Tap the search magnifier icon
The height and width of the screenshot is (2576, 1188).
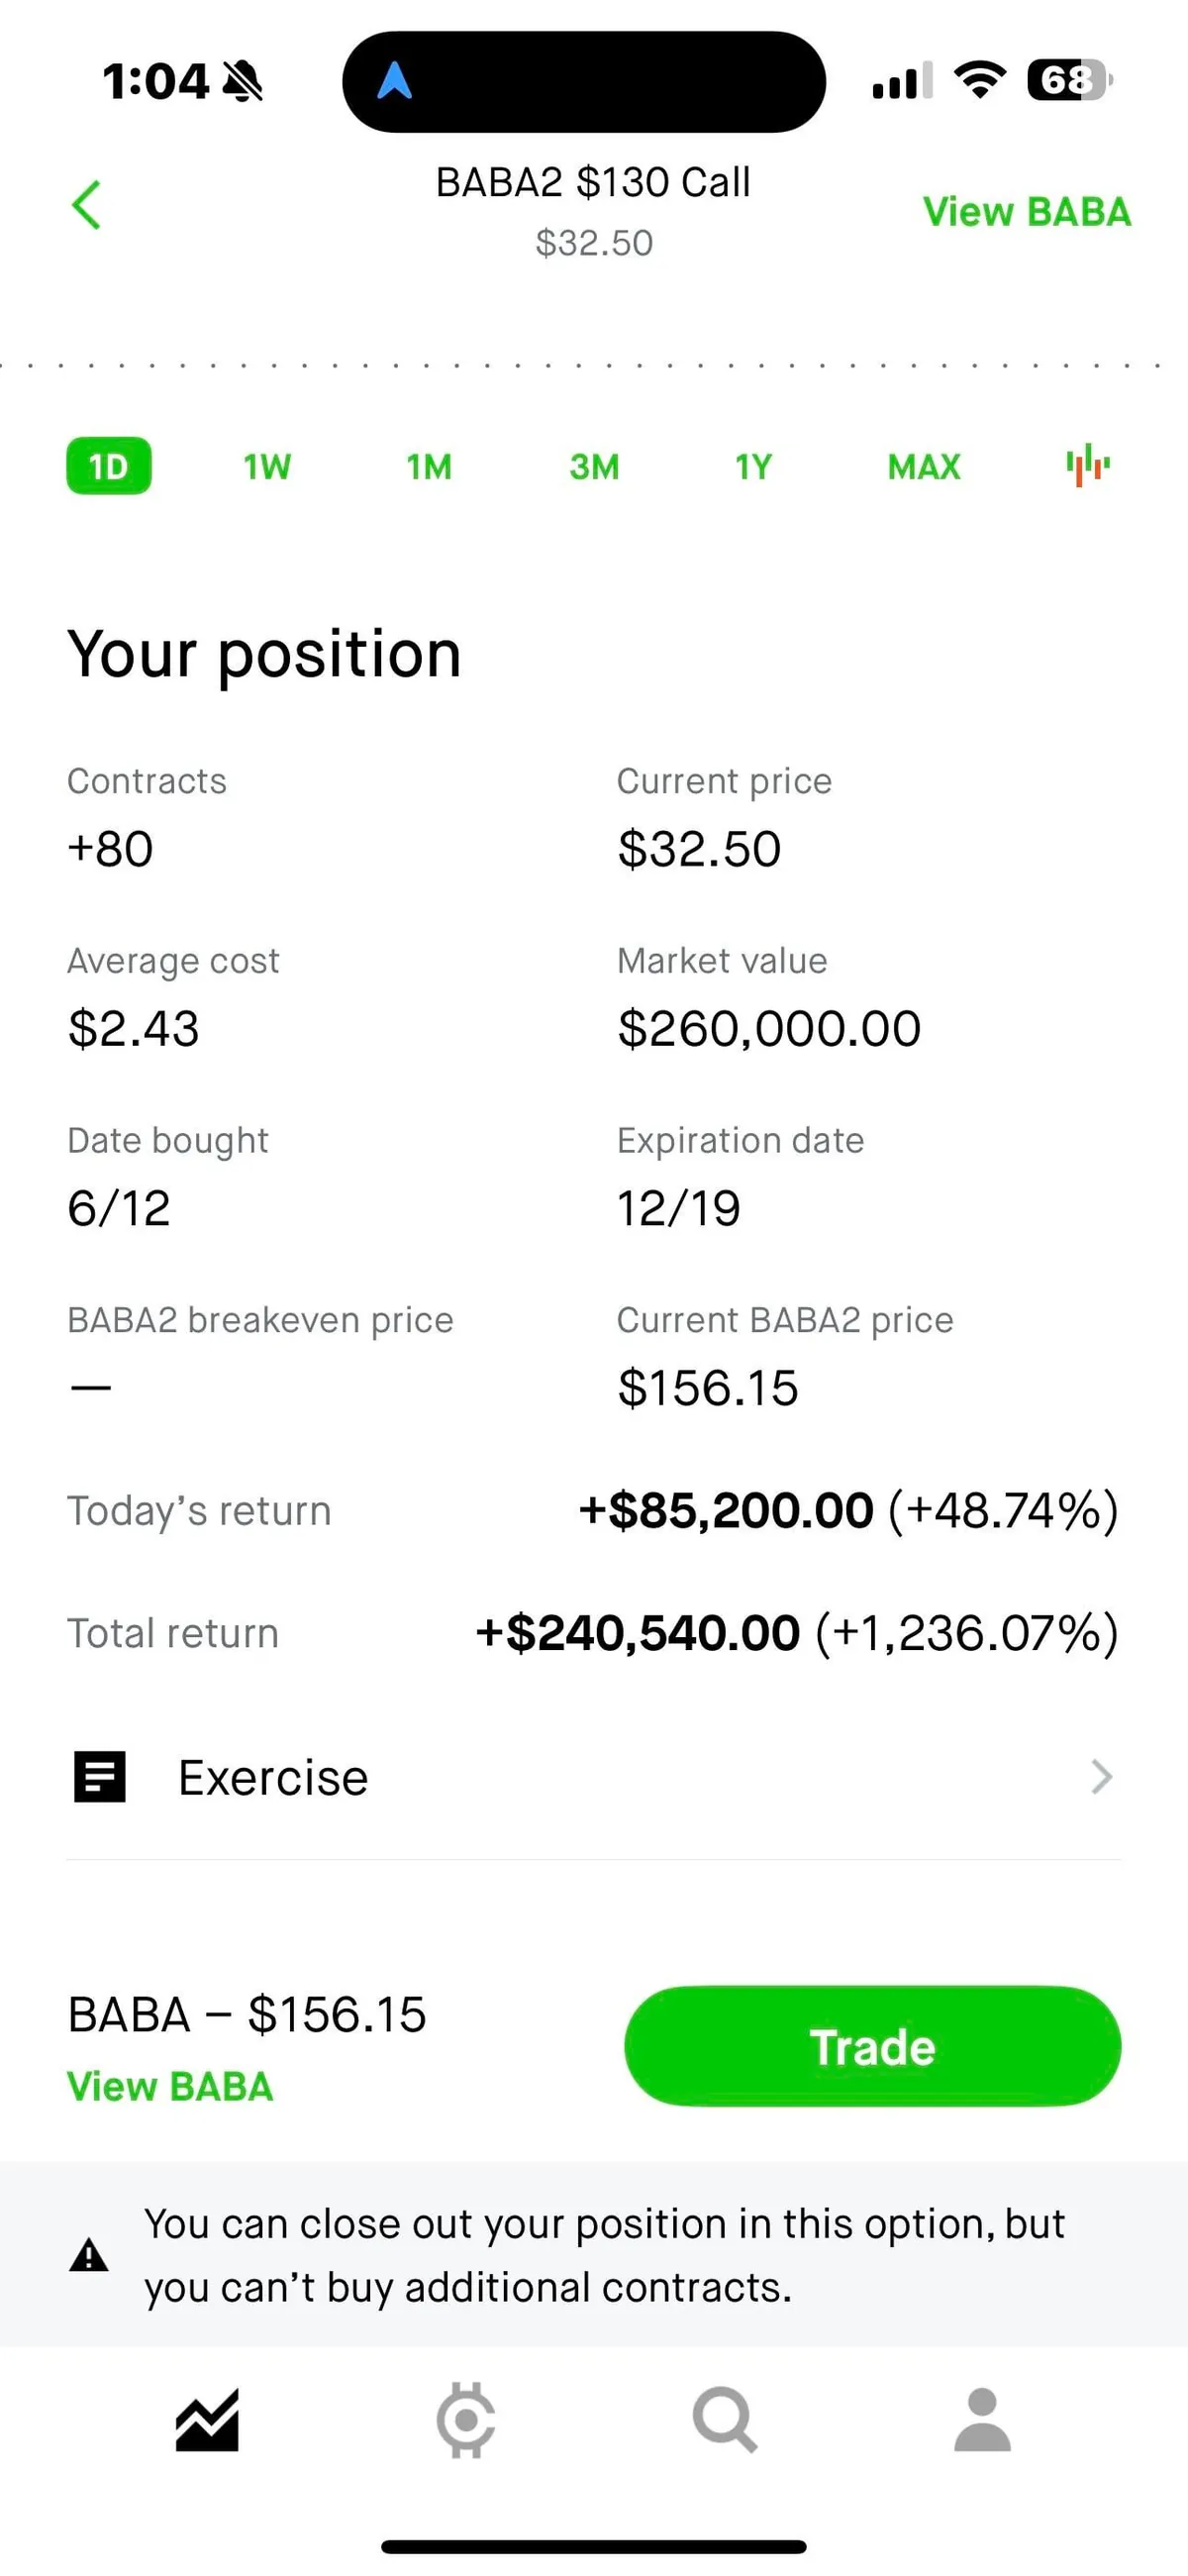(724, 2421)
